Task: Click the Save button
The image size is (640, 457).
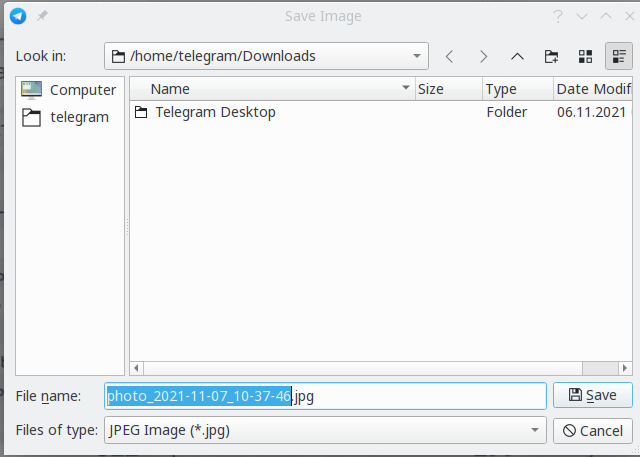Action: coord(593,395)
